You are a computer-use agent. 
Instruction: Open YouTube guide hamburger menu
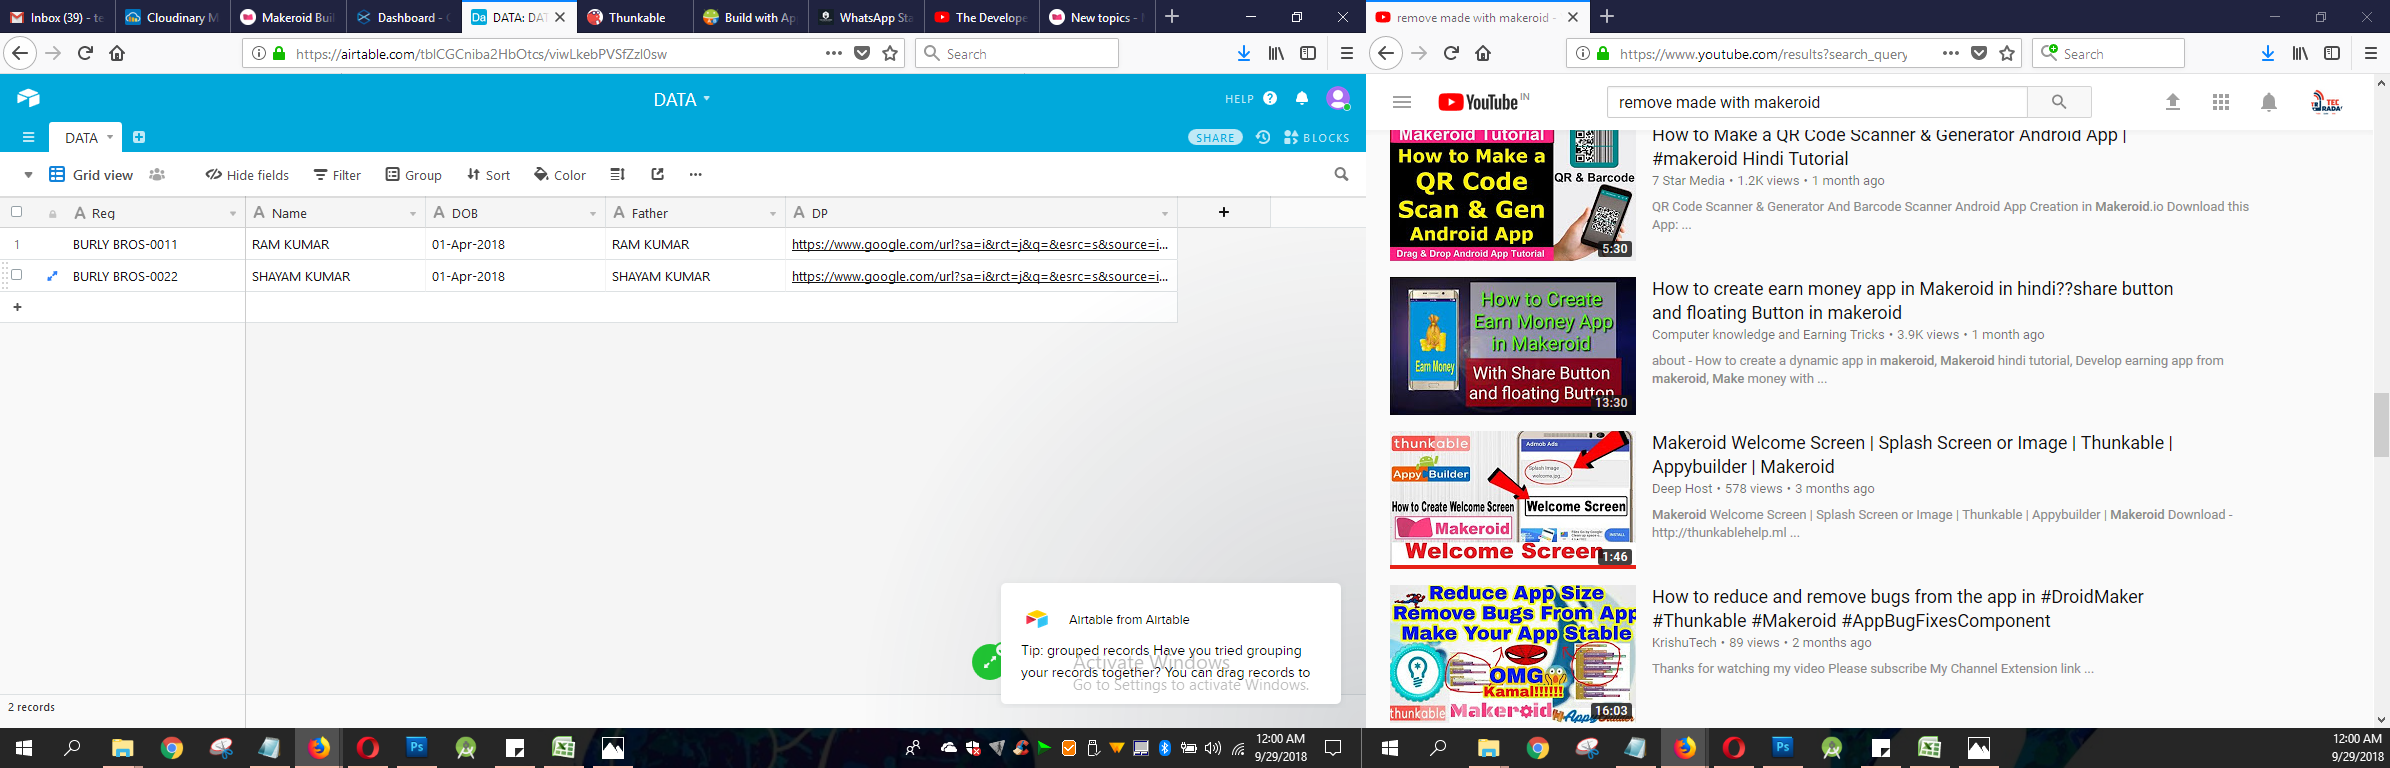click(x=1402, y=102)
